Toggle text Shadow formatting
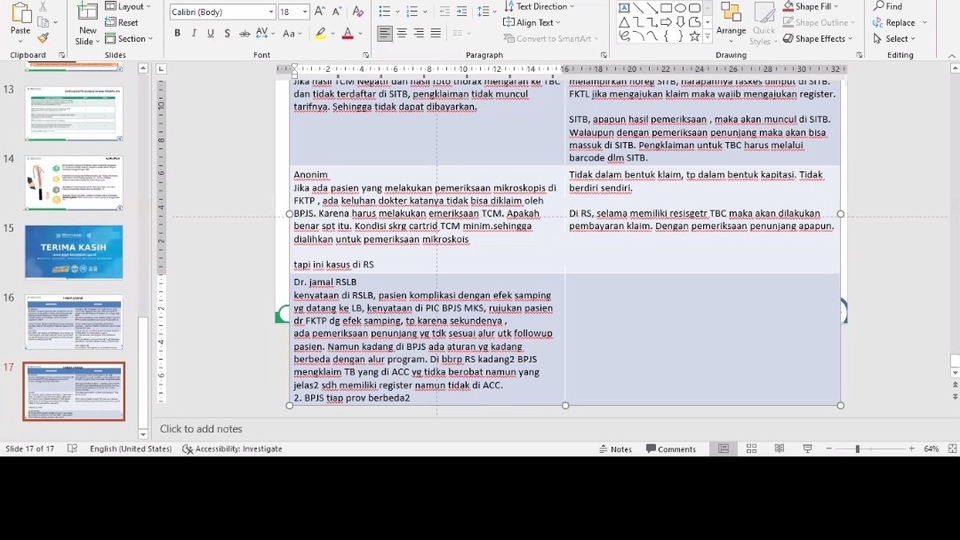 227,34
